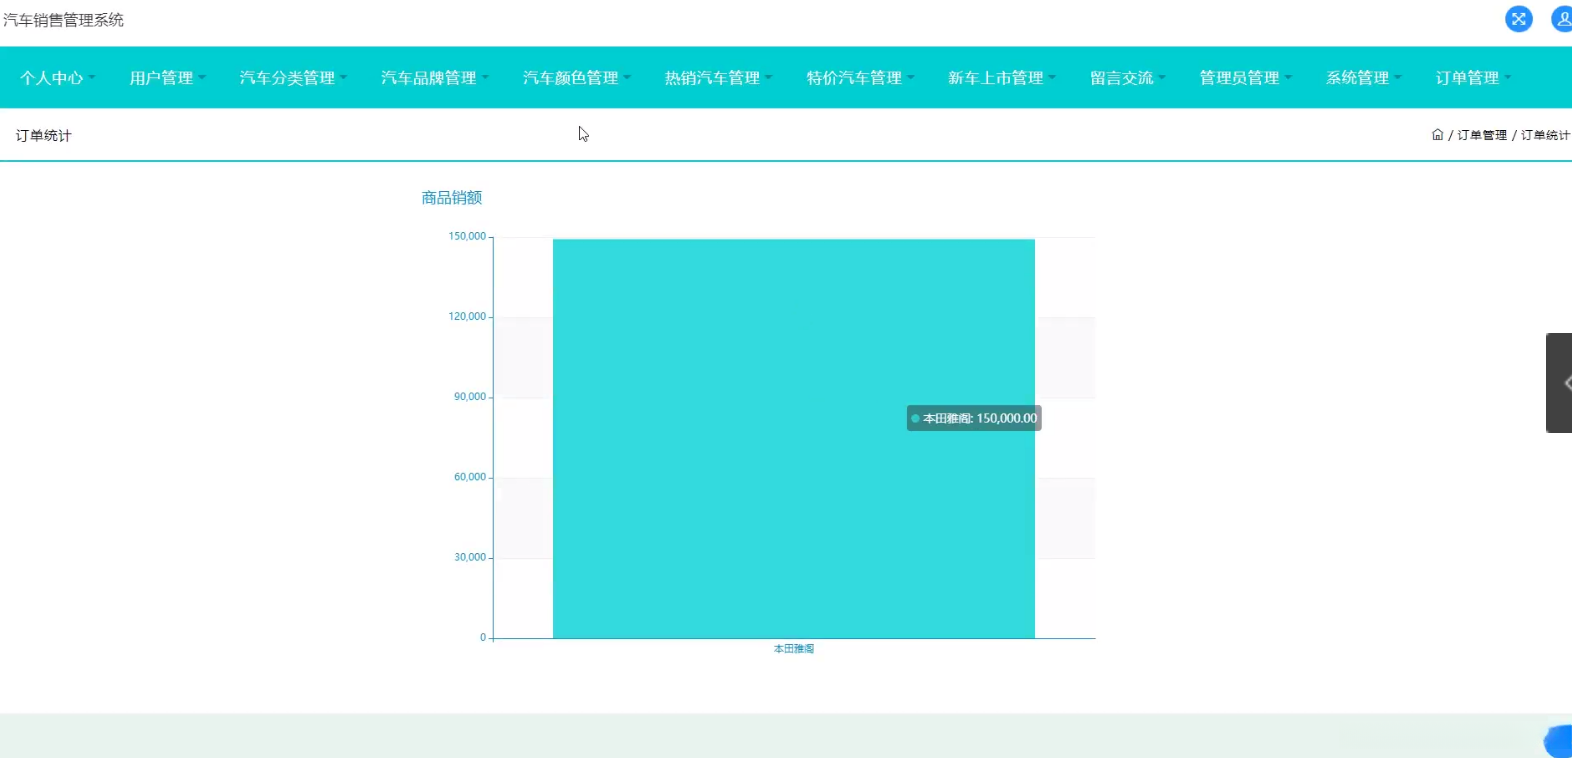Click the 订单统计 page heading

point(44,136)
